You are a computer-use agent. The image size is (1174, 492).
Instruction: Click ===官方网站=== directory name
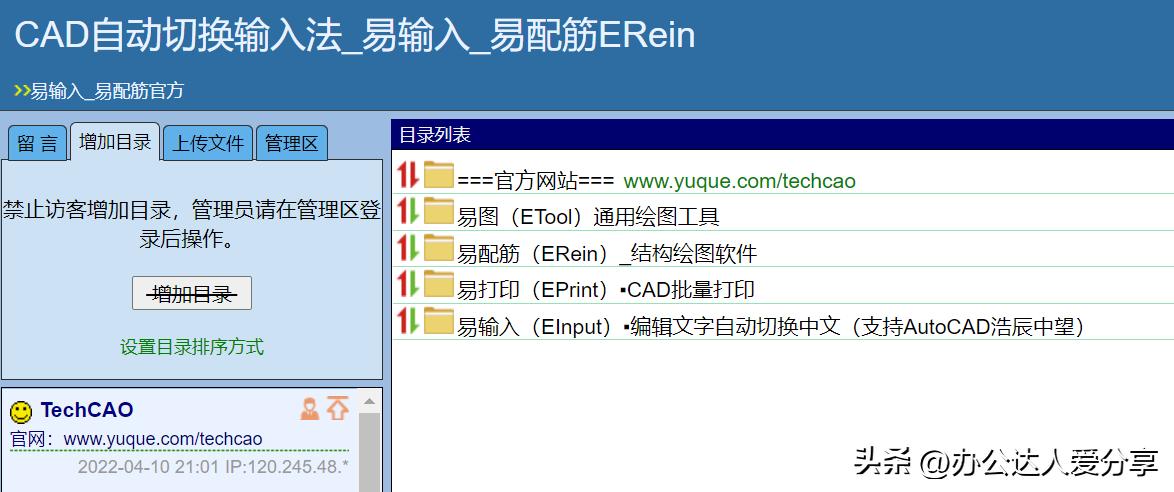pyautogui.click(x=535, y=181)
